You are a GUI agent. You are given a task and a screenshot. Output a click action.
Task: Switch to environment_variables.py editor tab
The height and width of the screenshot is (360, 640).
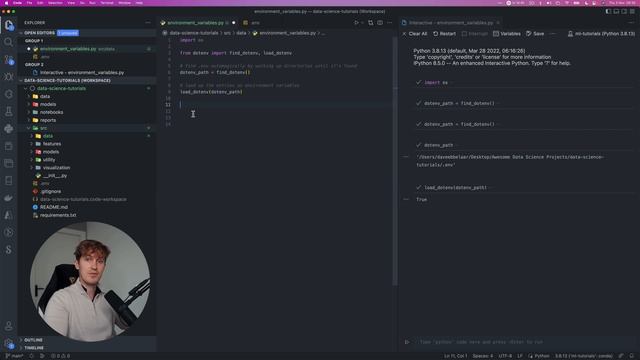point(195,23)
